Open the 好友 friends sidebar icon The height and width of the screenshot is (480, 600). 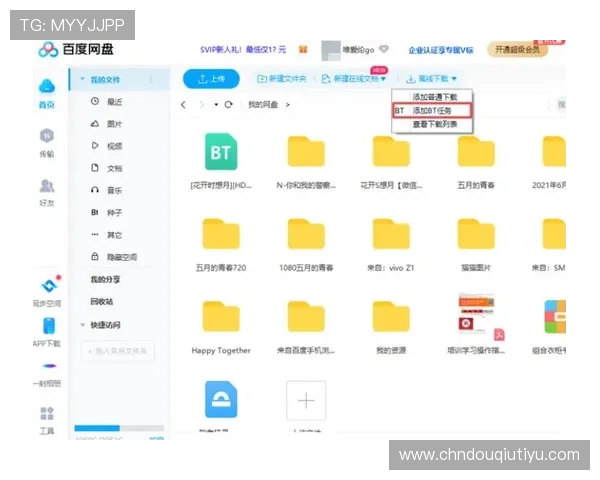47,186
